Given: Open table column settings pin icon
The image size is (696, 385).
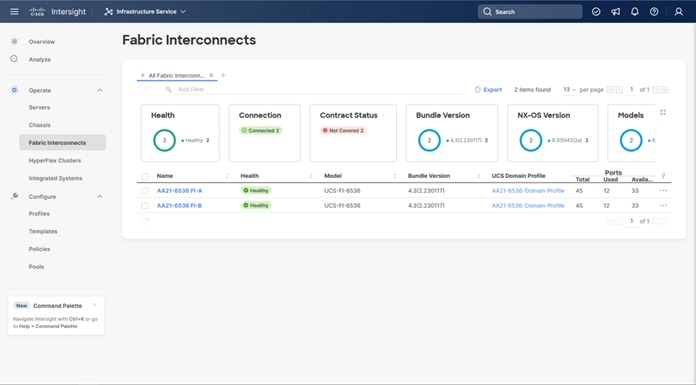Looking at the screenshot, I should point(663,176).
